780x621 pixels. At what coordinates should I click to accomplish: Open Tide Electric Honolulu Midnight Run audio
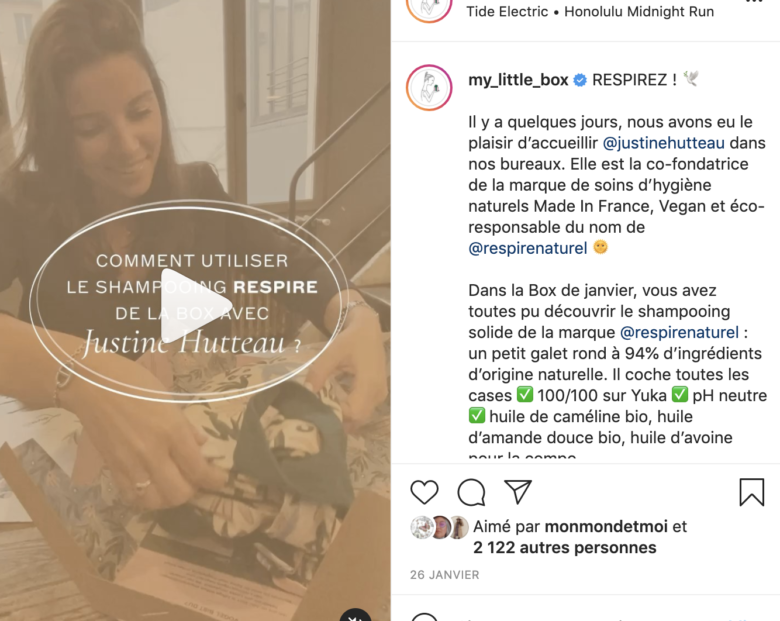590,11
